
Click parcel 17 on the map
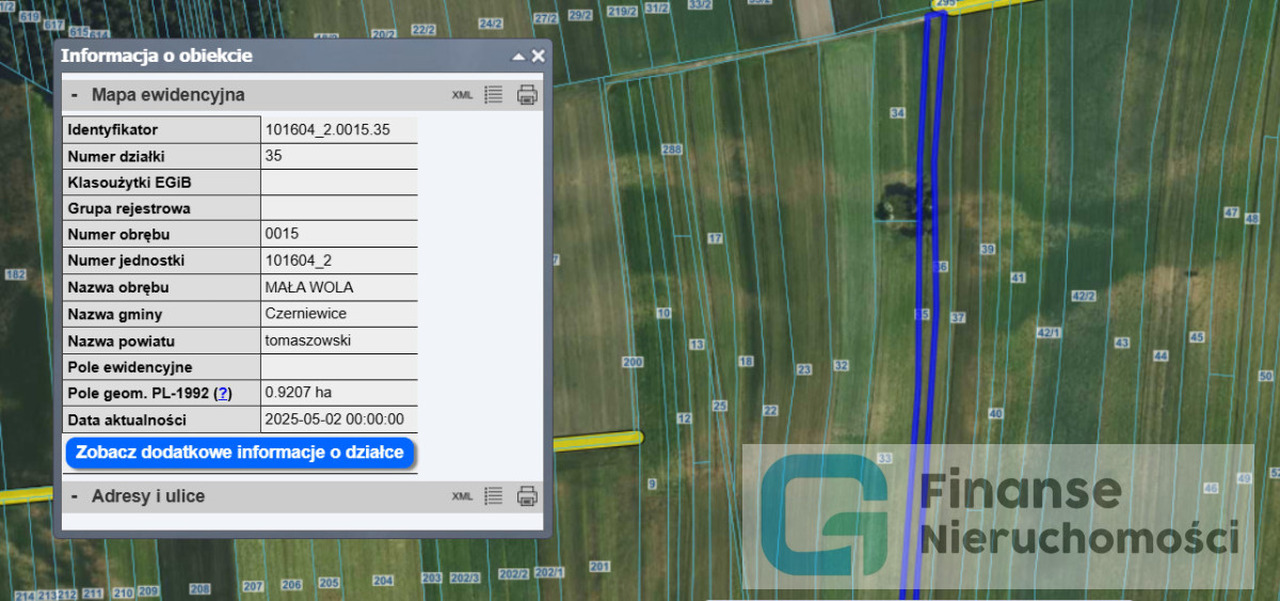point(715,239)
